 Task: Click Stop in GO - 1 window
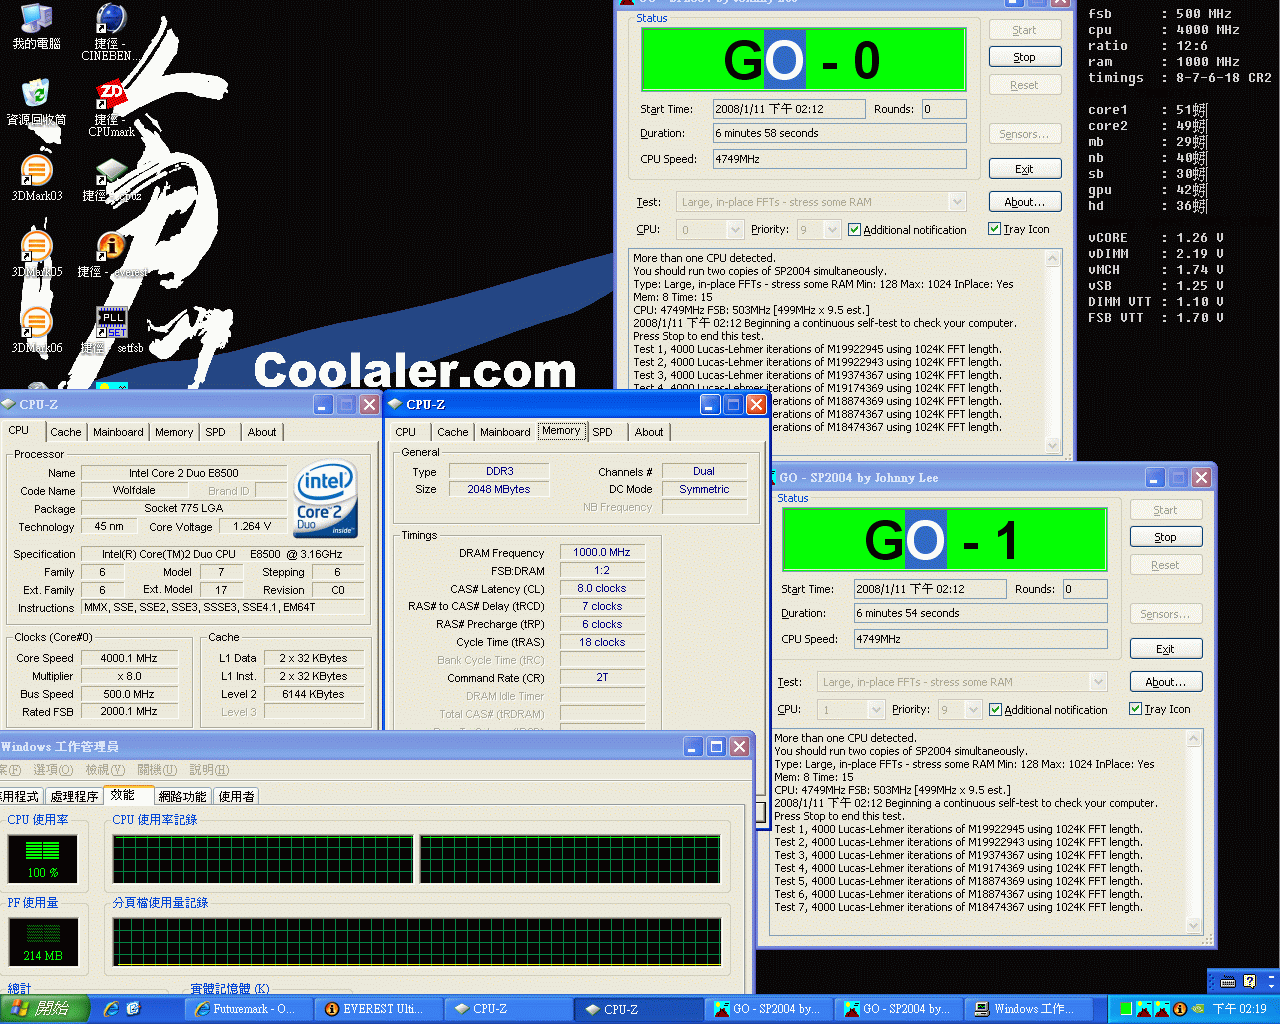click(1166, 537)
